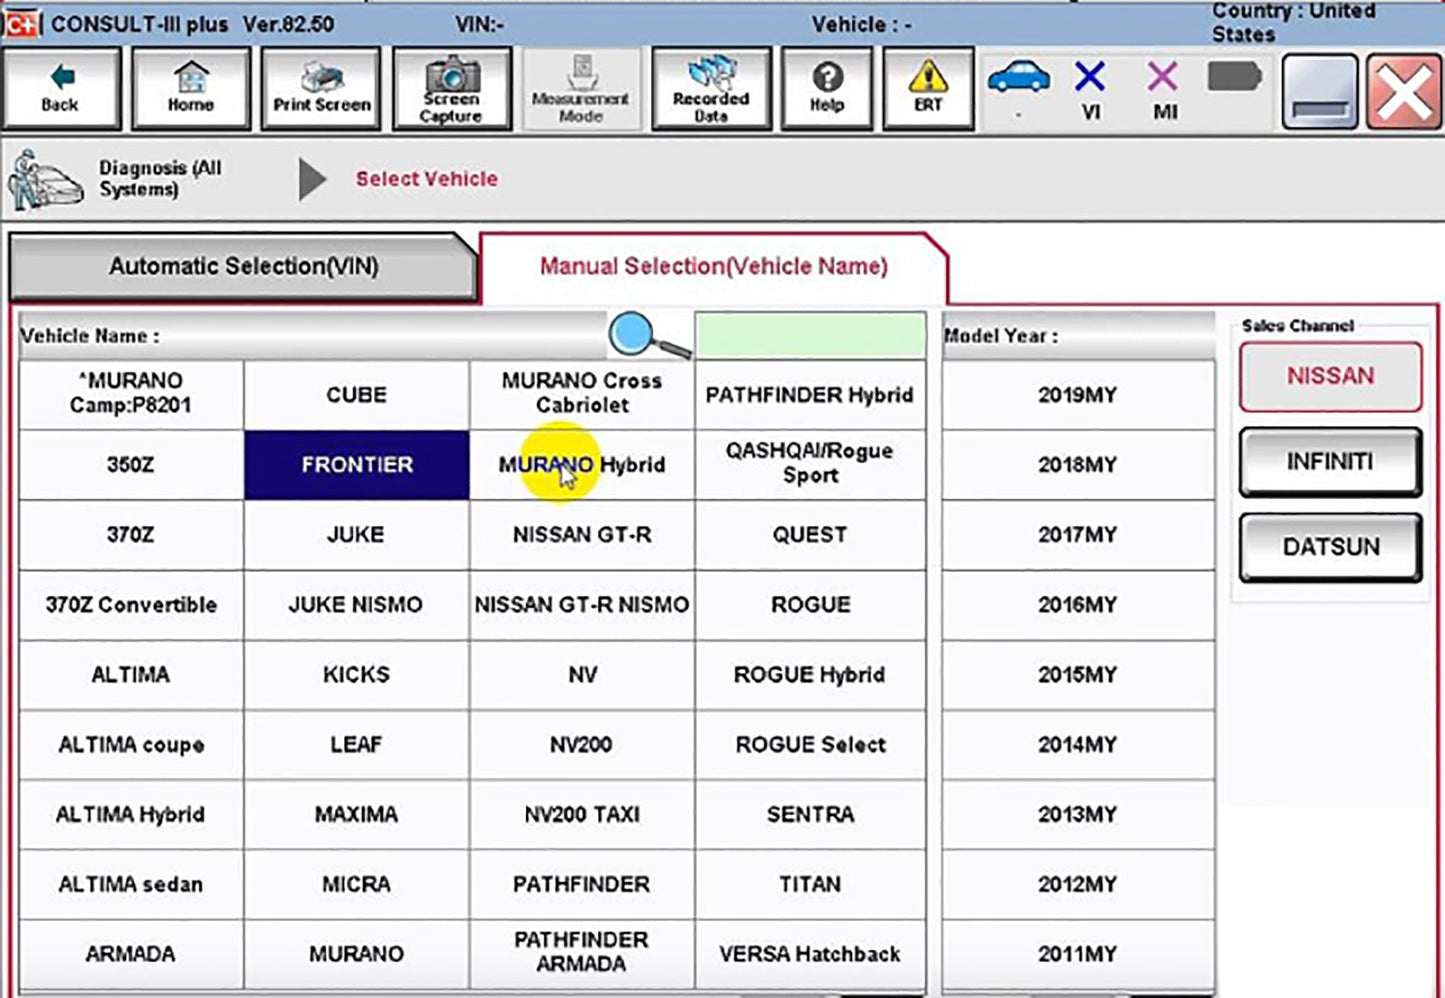Click the Print Screen printer icon
Image resolution: width=1445 pixels, height=998 pixels.
coord(321,89)
